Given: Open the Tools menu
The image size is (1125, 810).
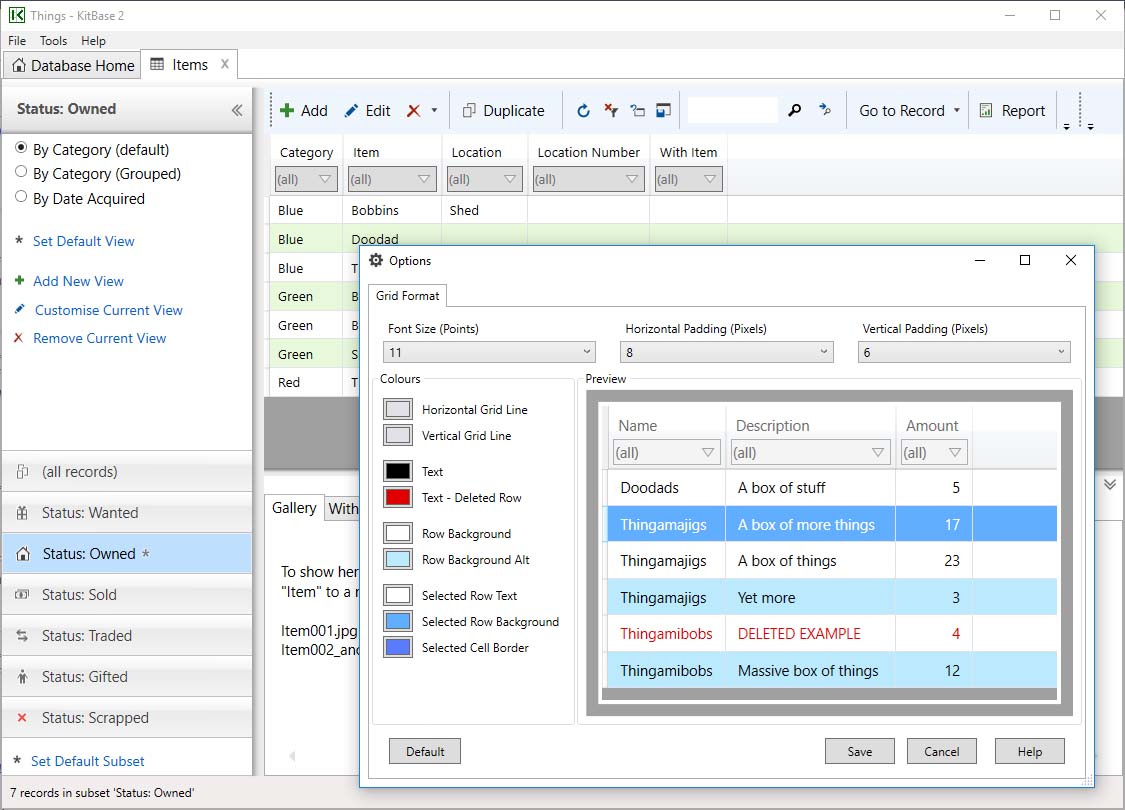Looking at the screenshot, I should click(53, 41).
